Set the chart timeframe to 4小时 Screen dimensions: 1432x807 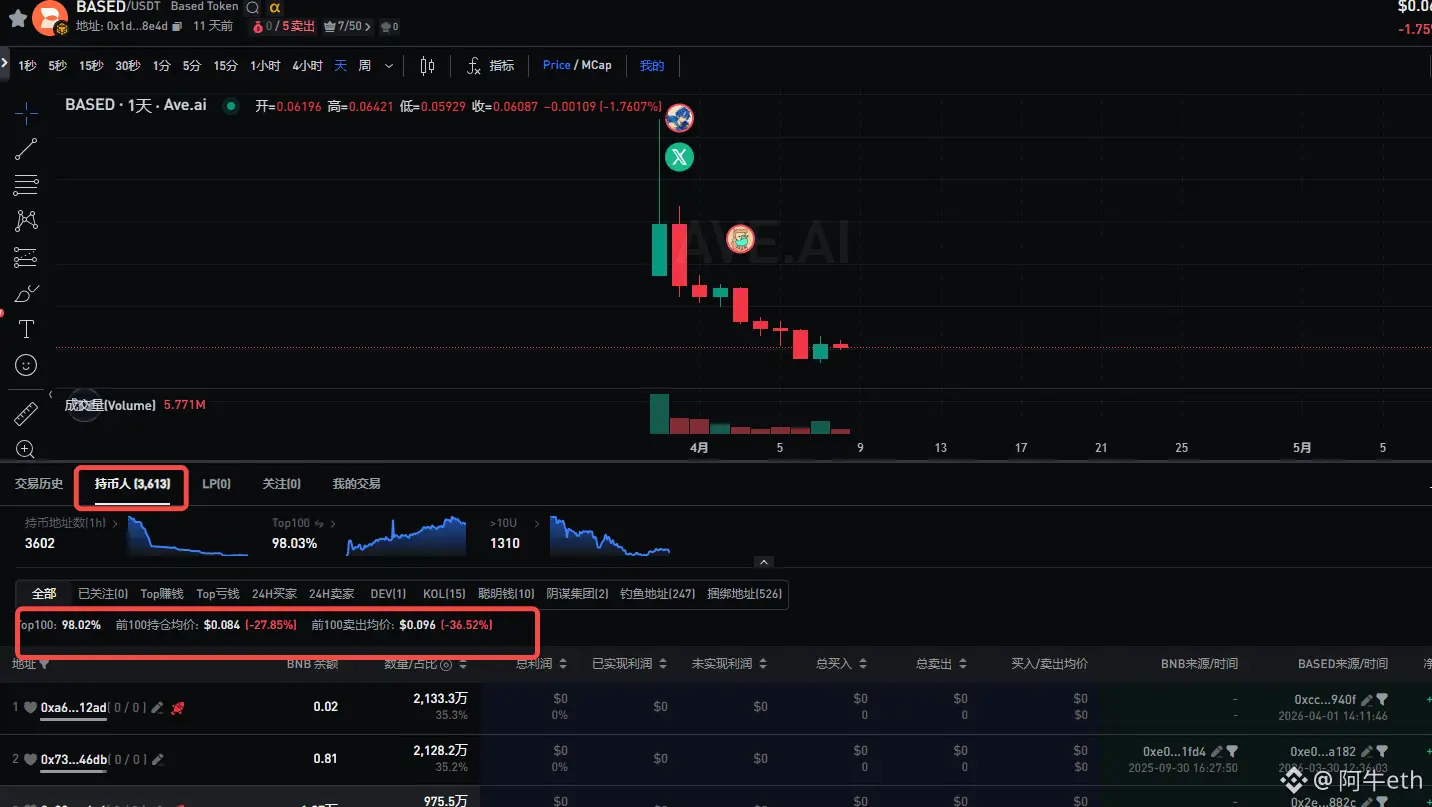pyautogui.click(x=307, y=66)
